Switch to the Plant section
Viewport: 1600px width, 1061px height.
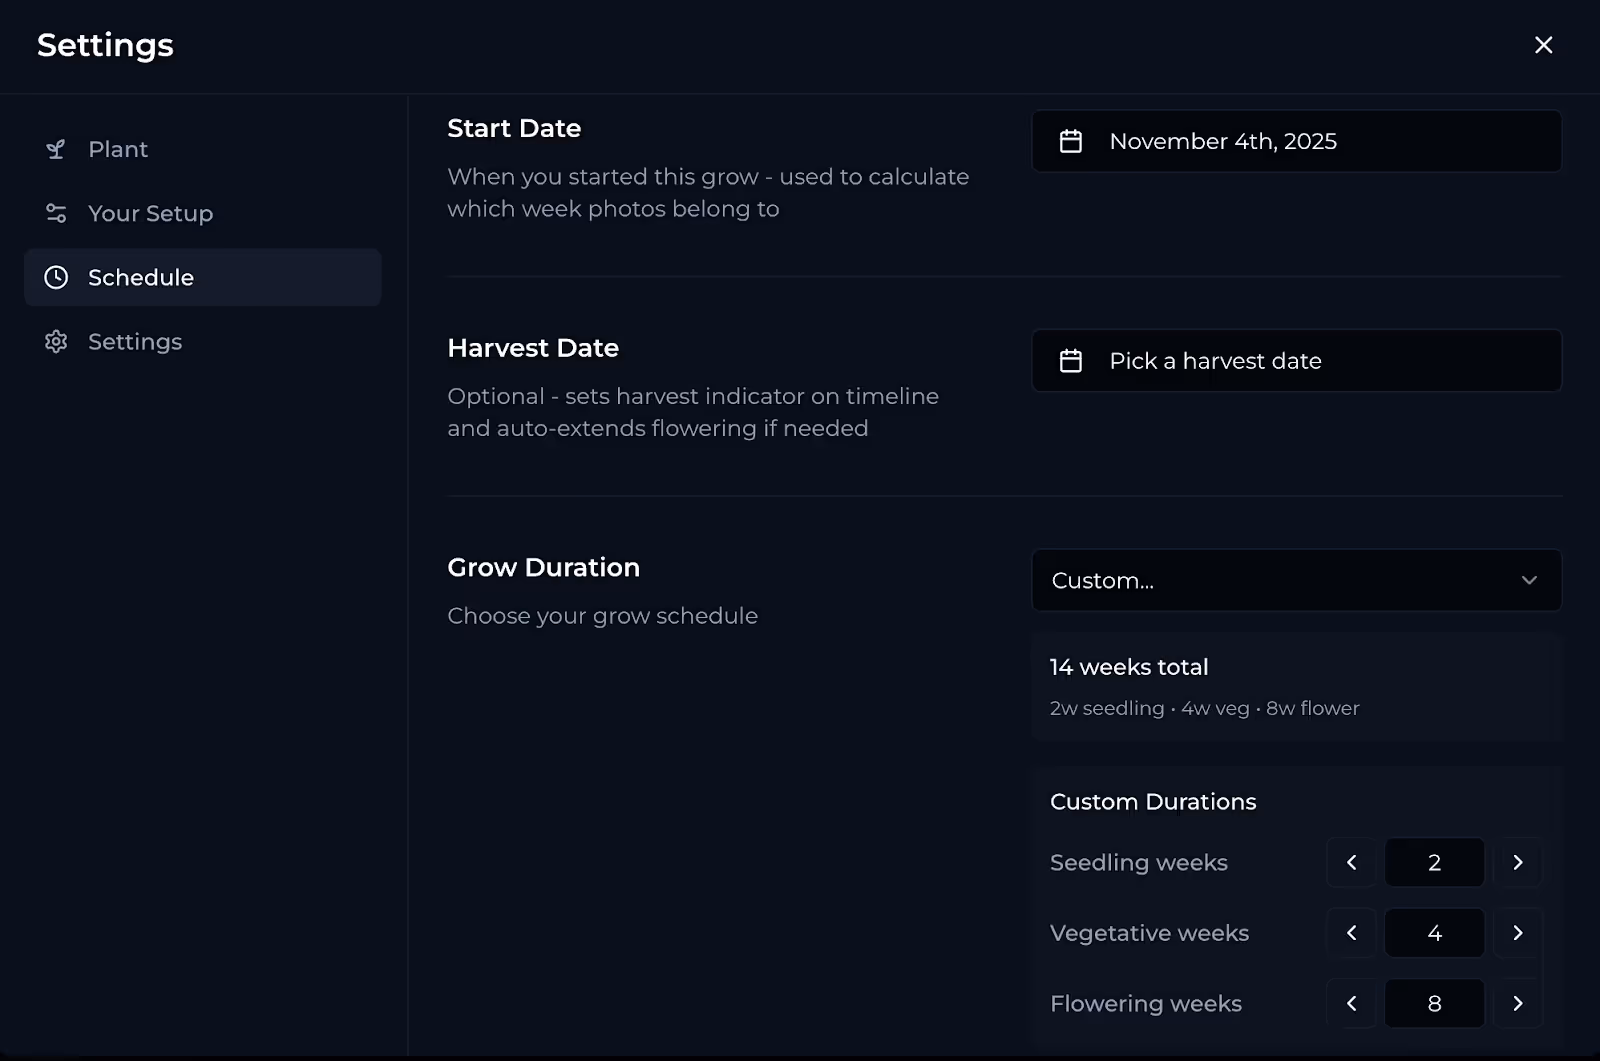117,148
